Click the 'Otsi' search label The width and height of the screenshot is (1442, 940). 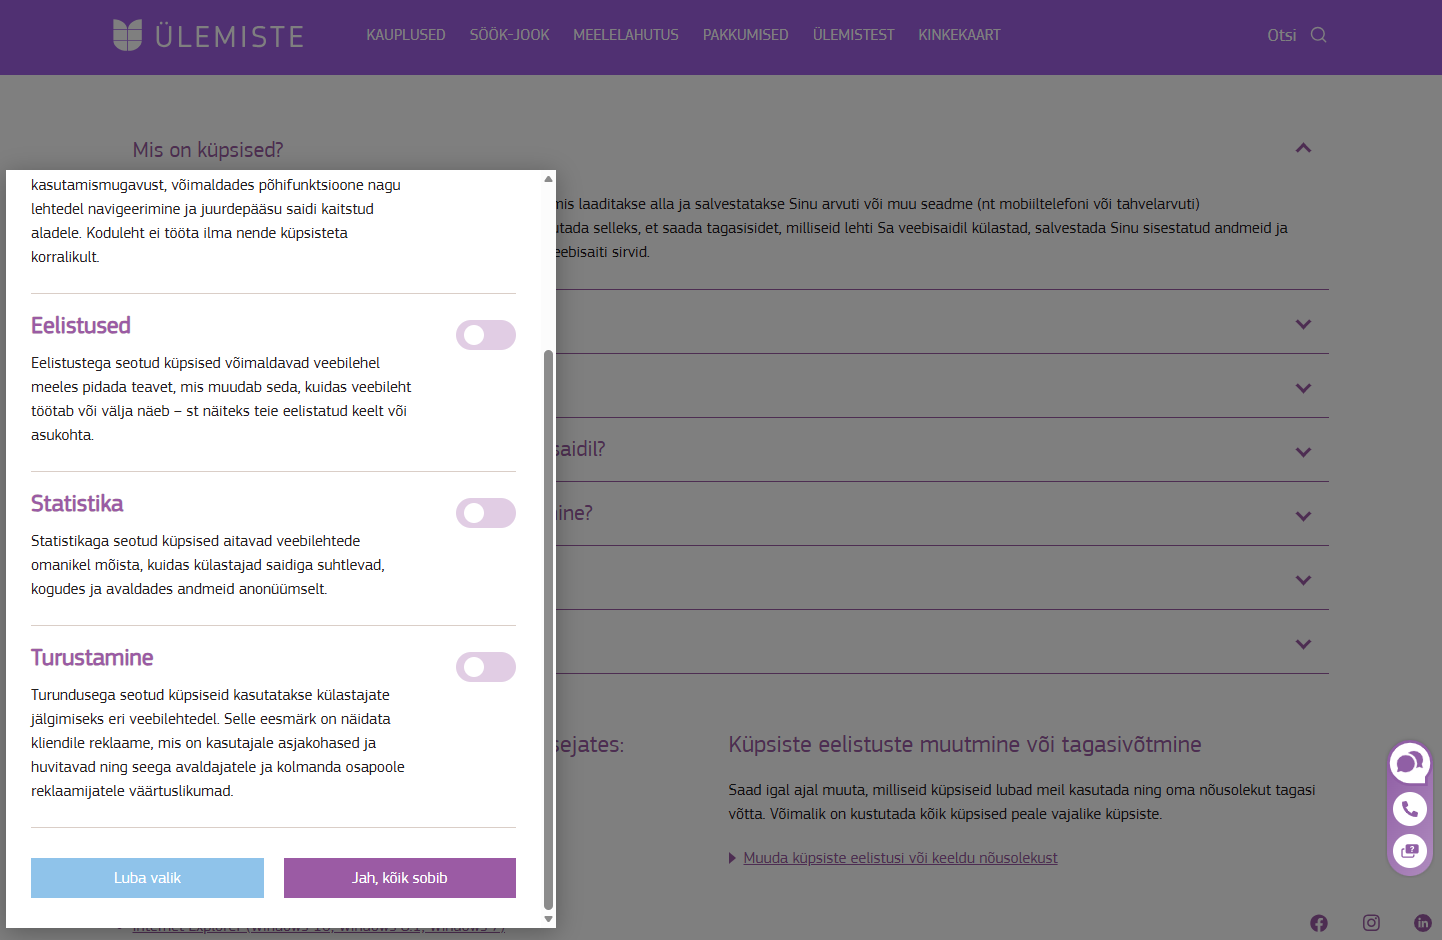tap(1281, 35)
